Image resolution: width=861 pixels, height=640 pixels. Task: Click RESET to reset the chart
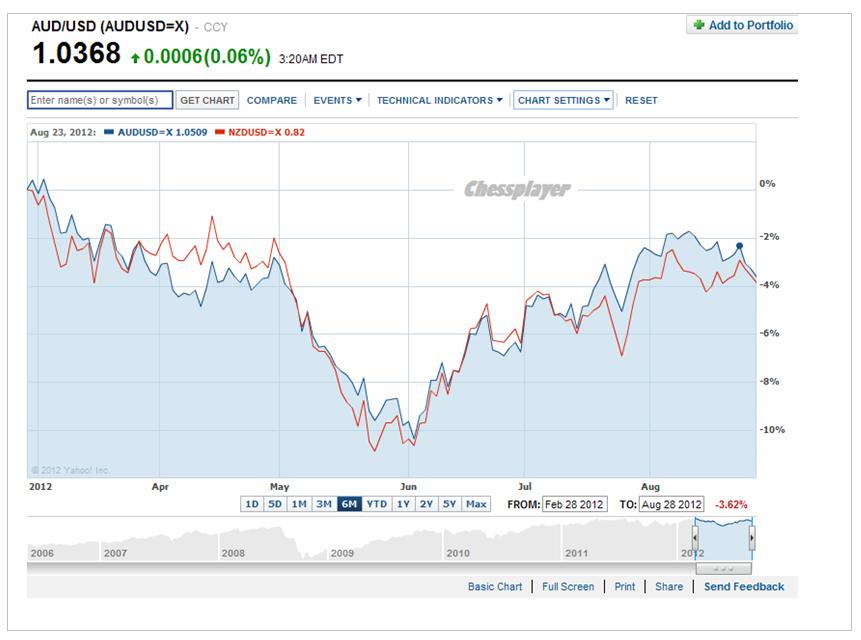coord(641,100)
